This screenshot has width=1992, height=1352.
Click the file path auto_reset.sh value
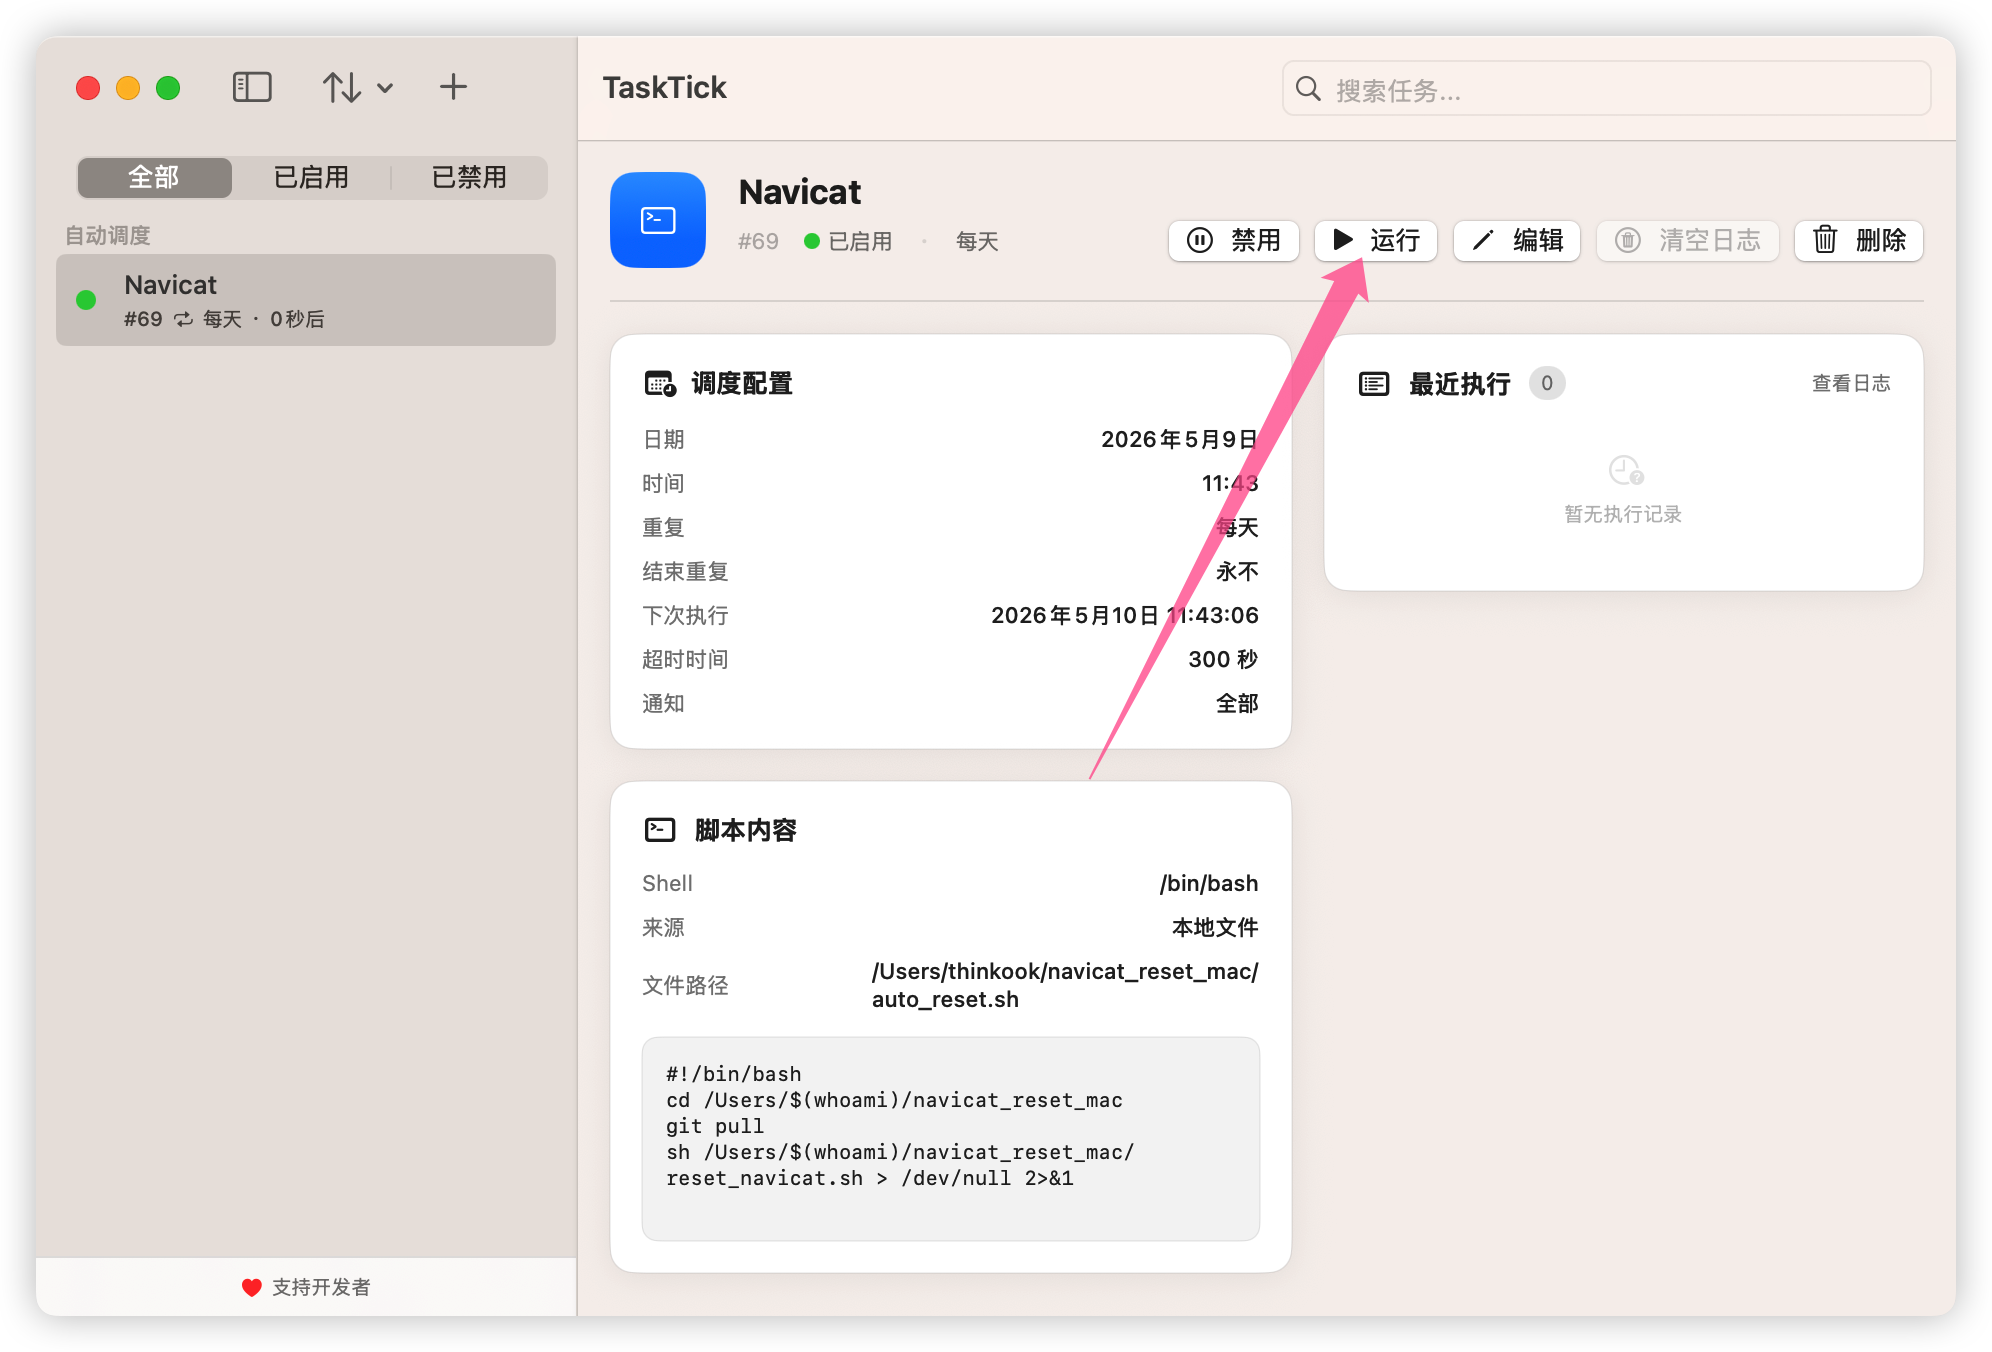1065,985
